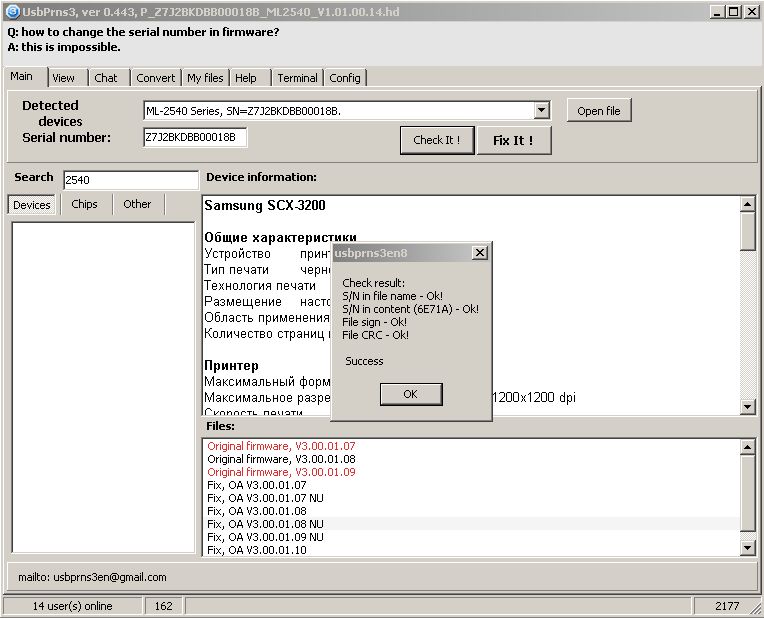Switch to the Terminal tab
The height and width of the screenshot is (618, 764).
point(297,78)
